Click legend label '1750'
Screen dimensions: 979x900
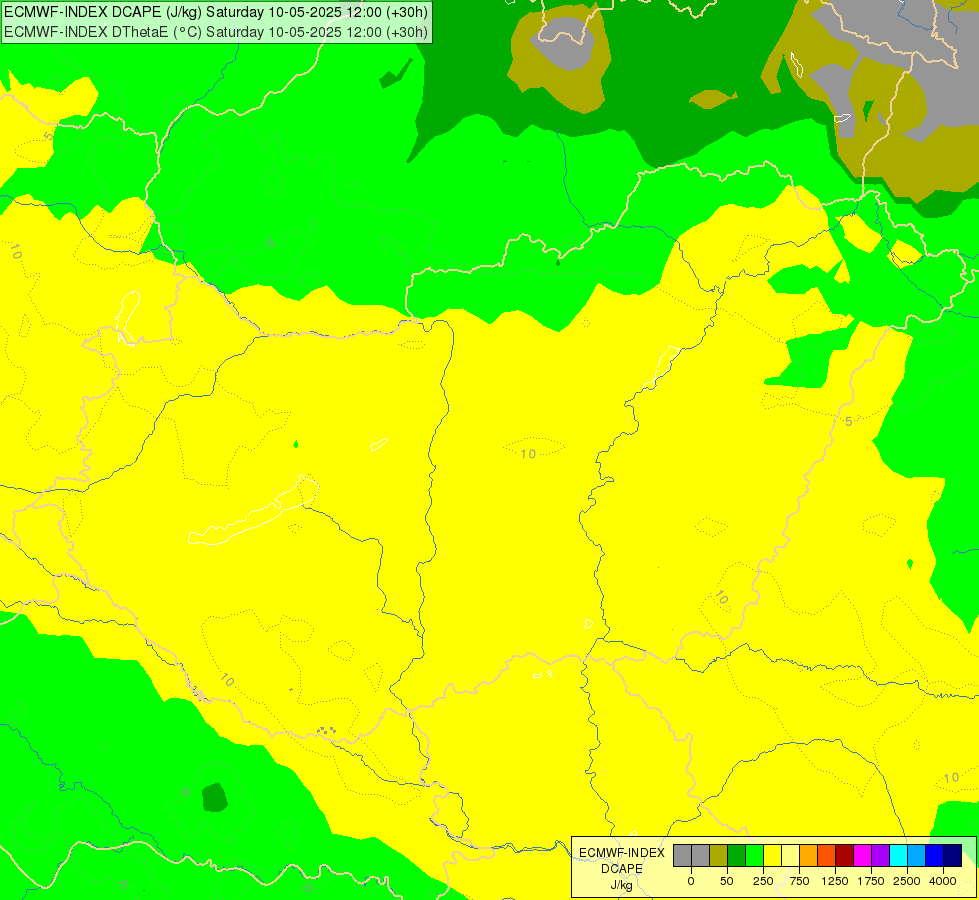click(871, 881)
